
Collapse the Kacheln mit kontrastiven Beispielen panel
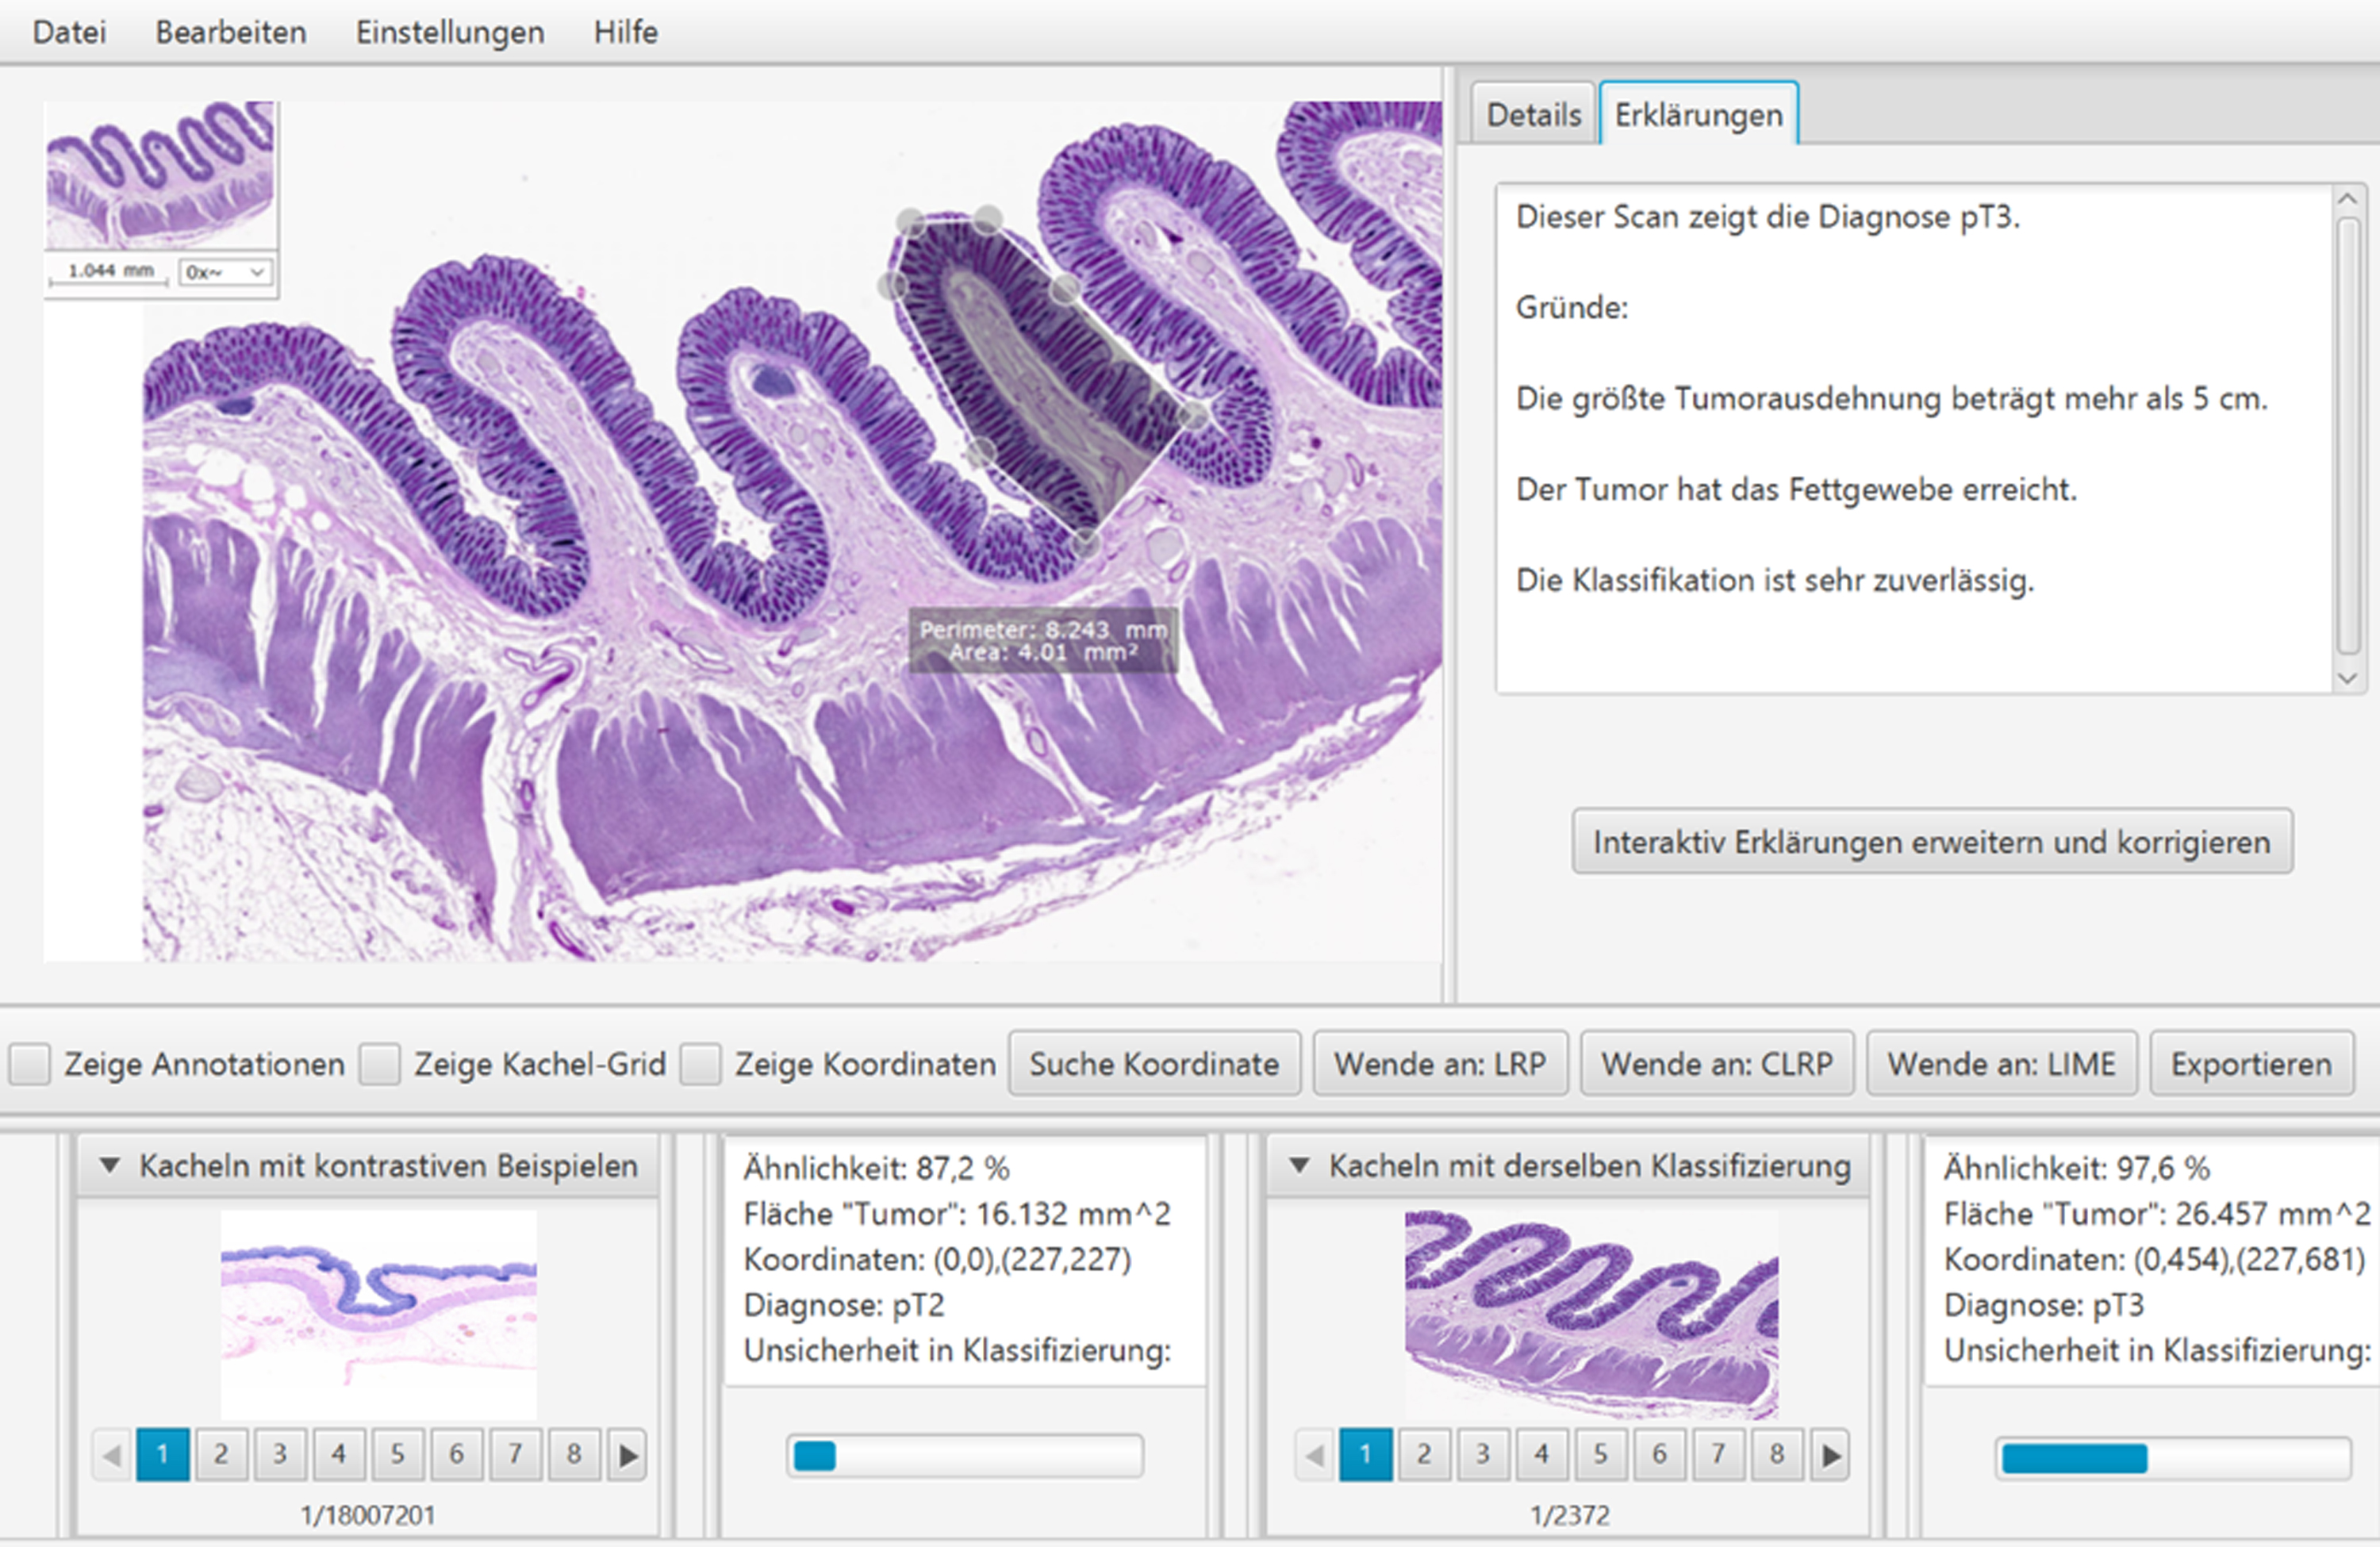coord(110,1165)
